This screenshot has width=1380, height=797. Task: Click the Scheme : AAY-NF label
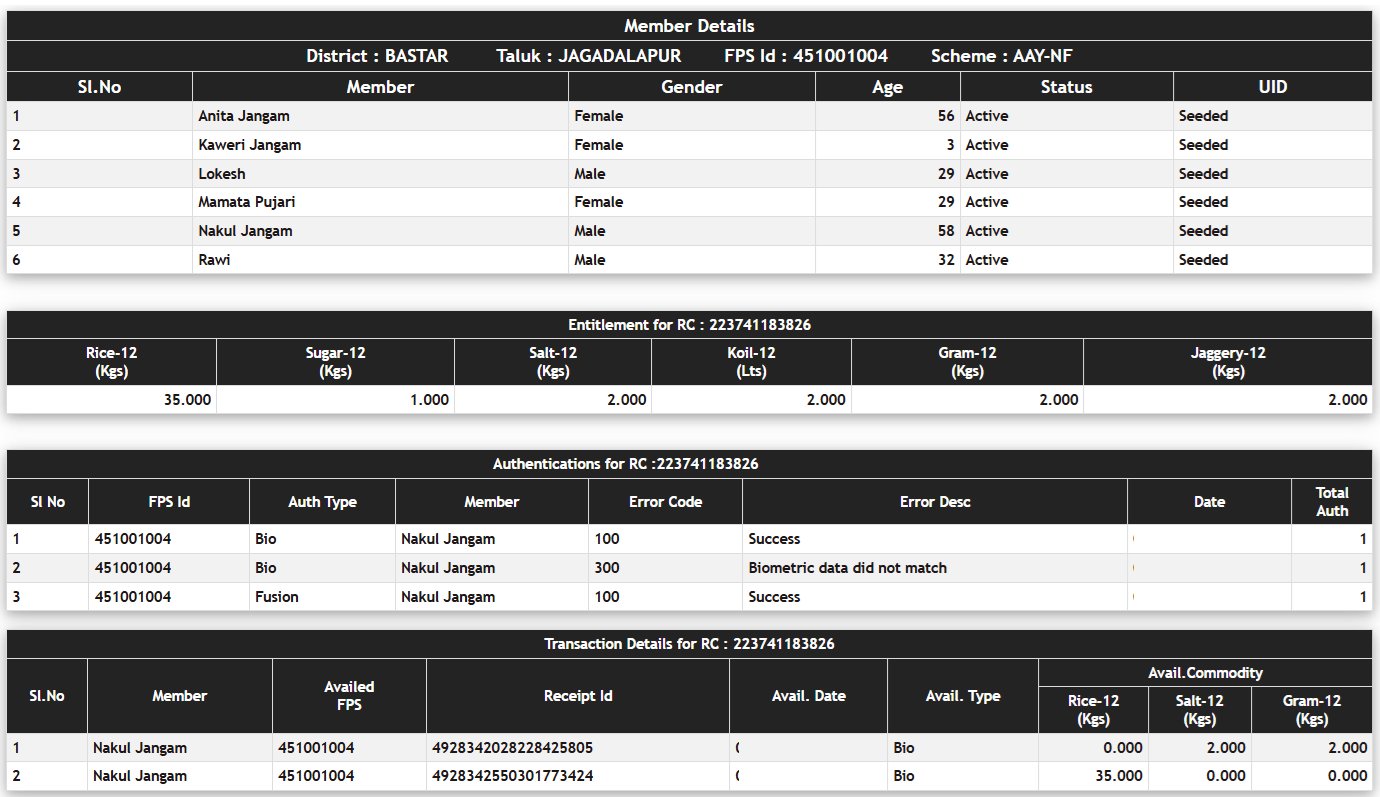click(1001, 56)
